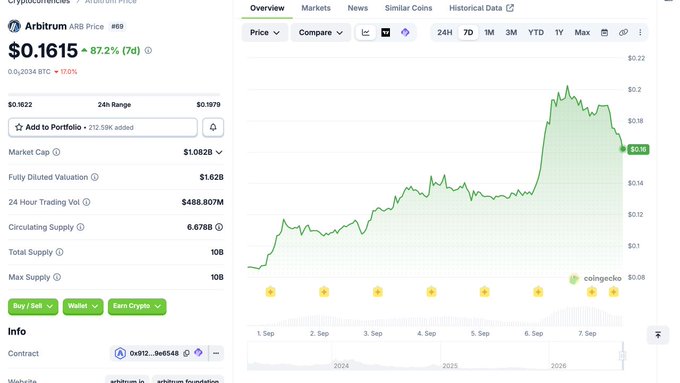680x383 pixels.
Task: Open the Buy / Sell dropdown
Action: tap(33, 306)
